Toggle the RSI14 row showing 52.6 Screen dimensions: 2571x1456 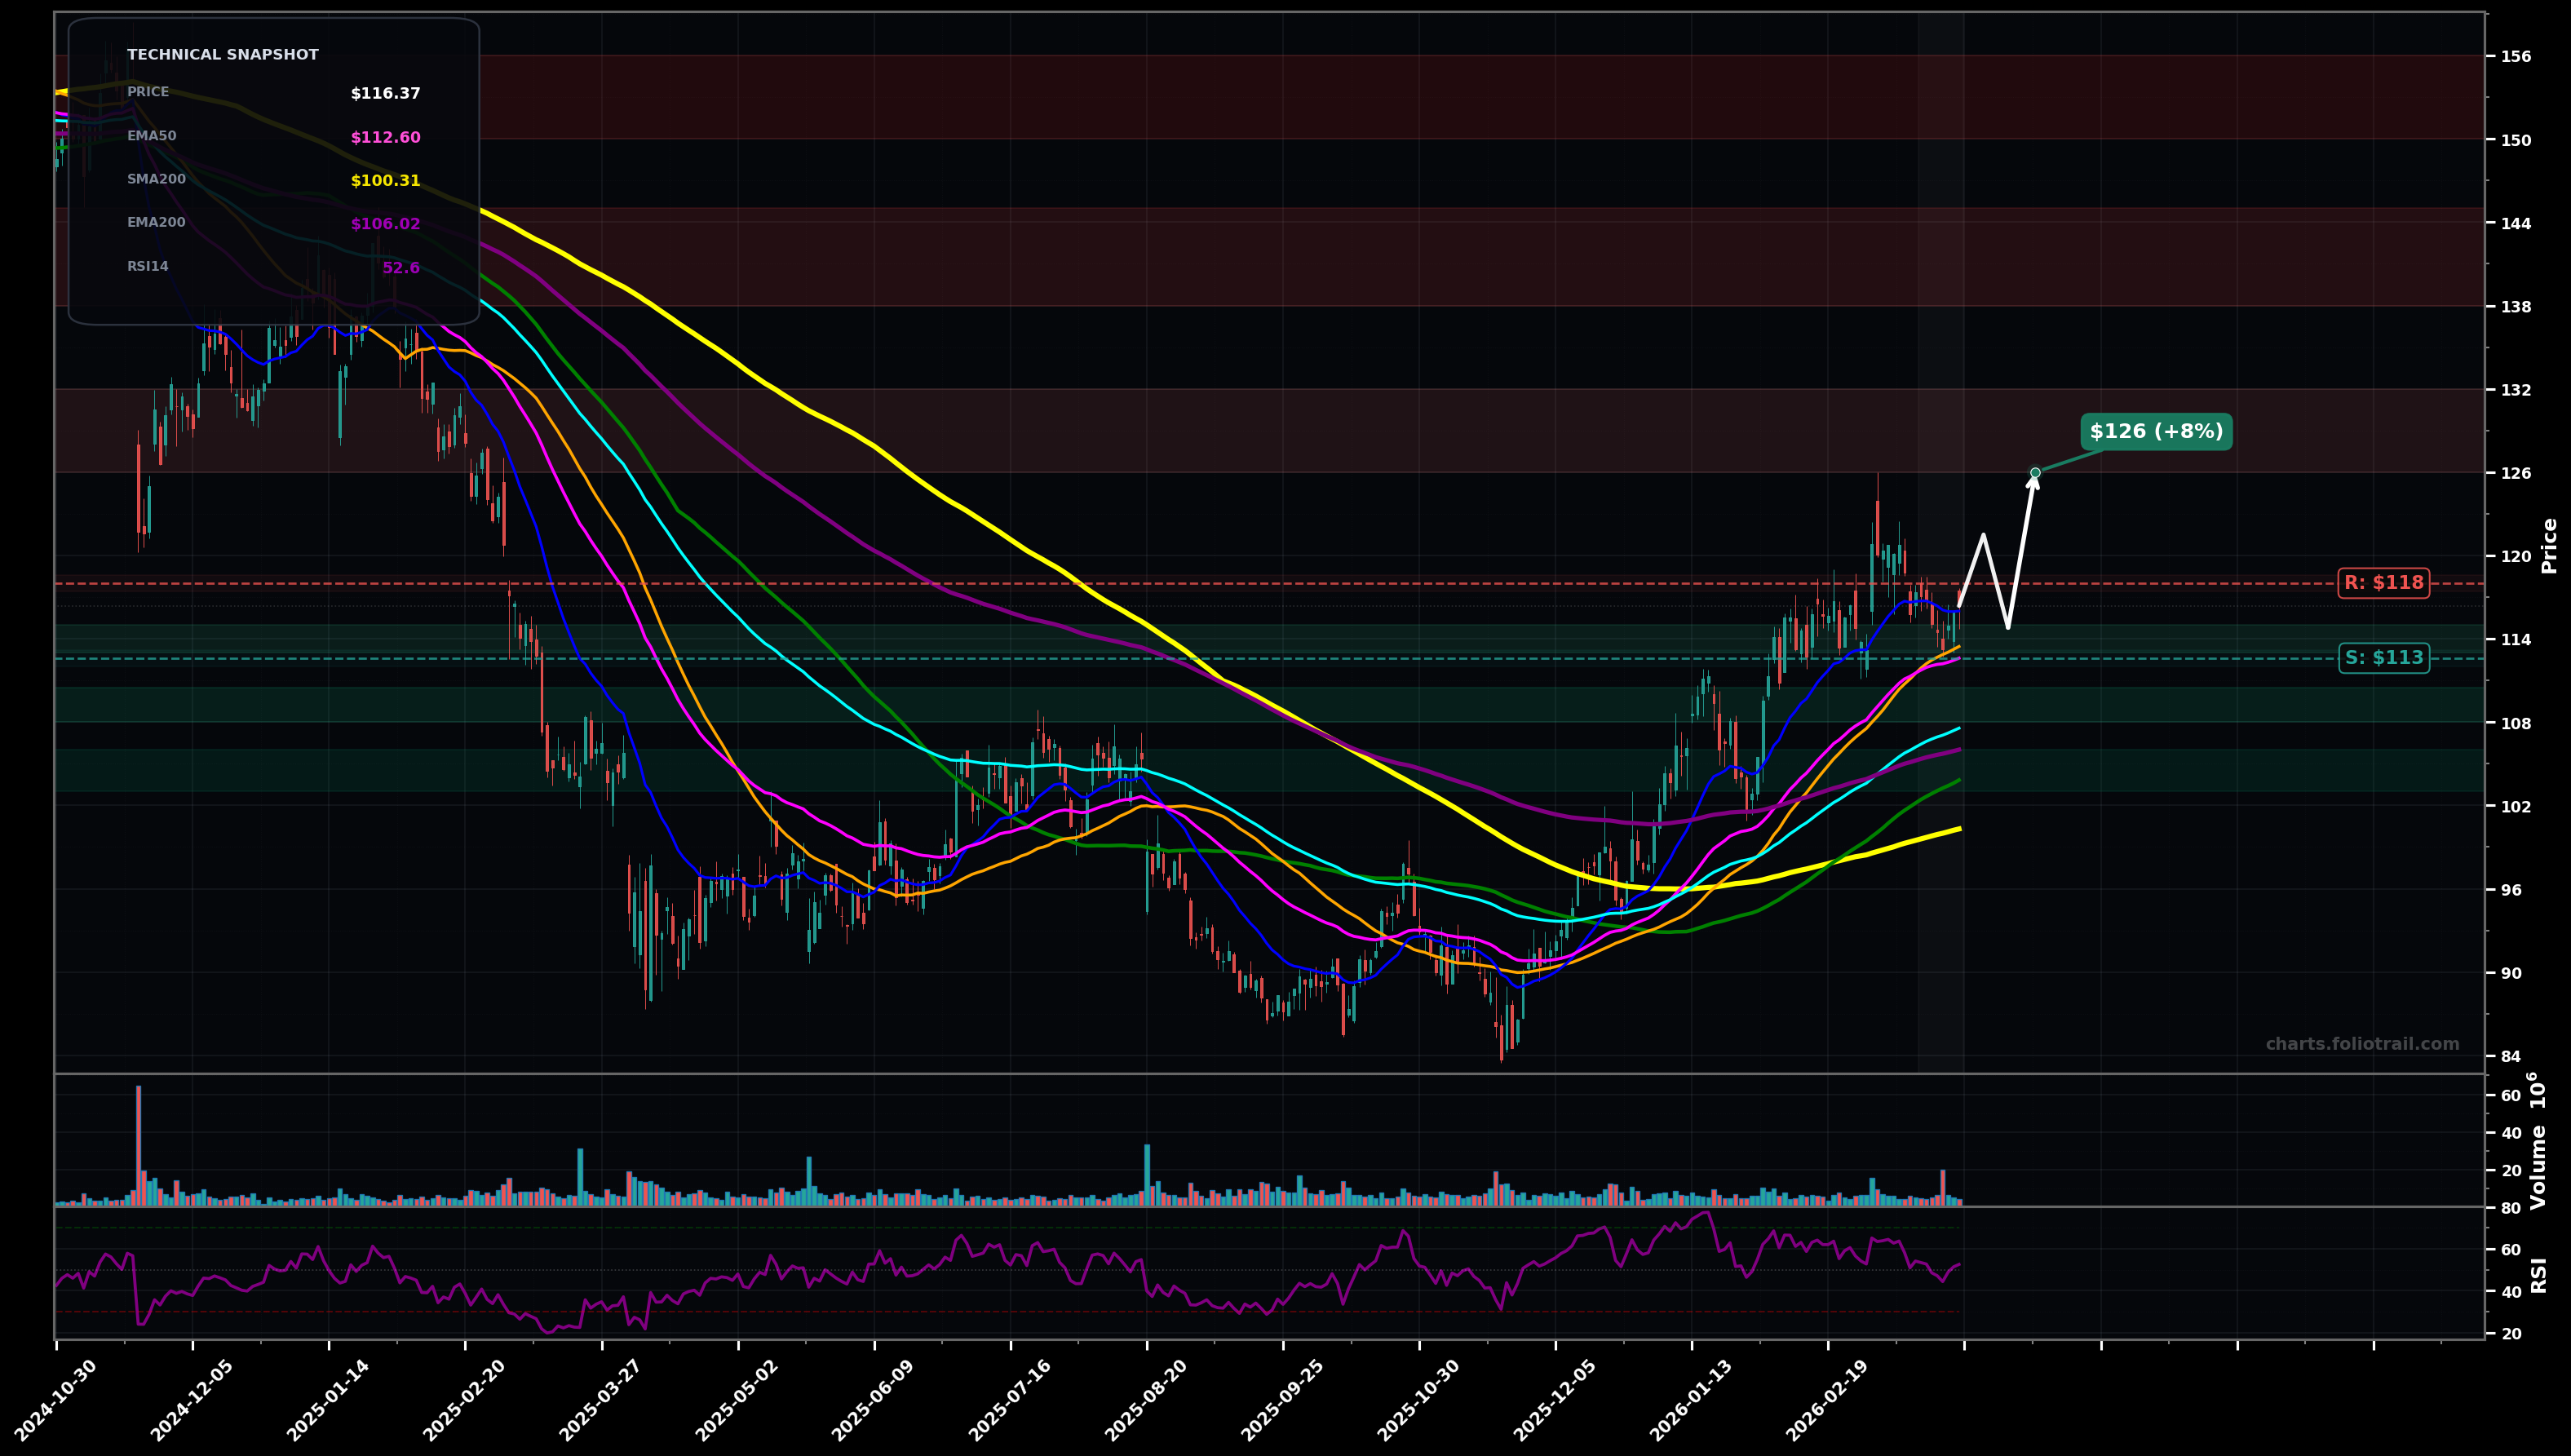click(x=270, y=266)
